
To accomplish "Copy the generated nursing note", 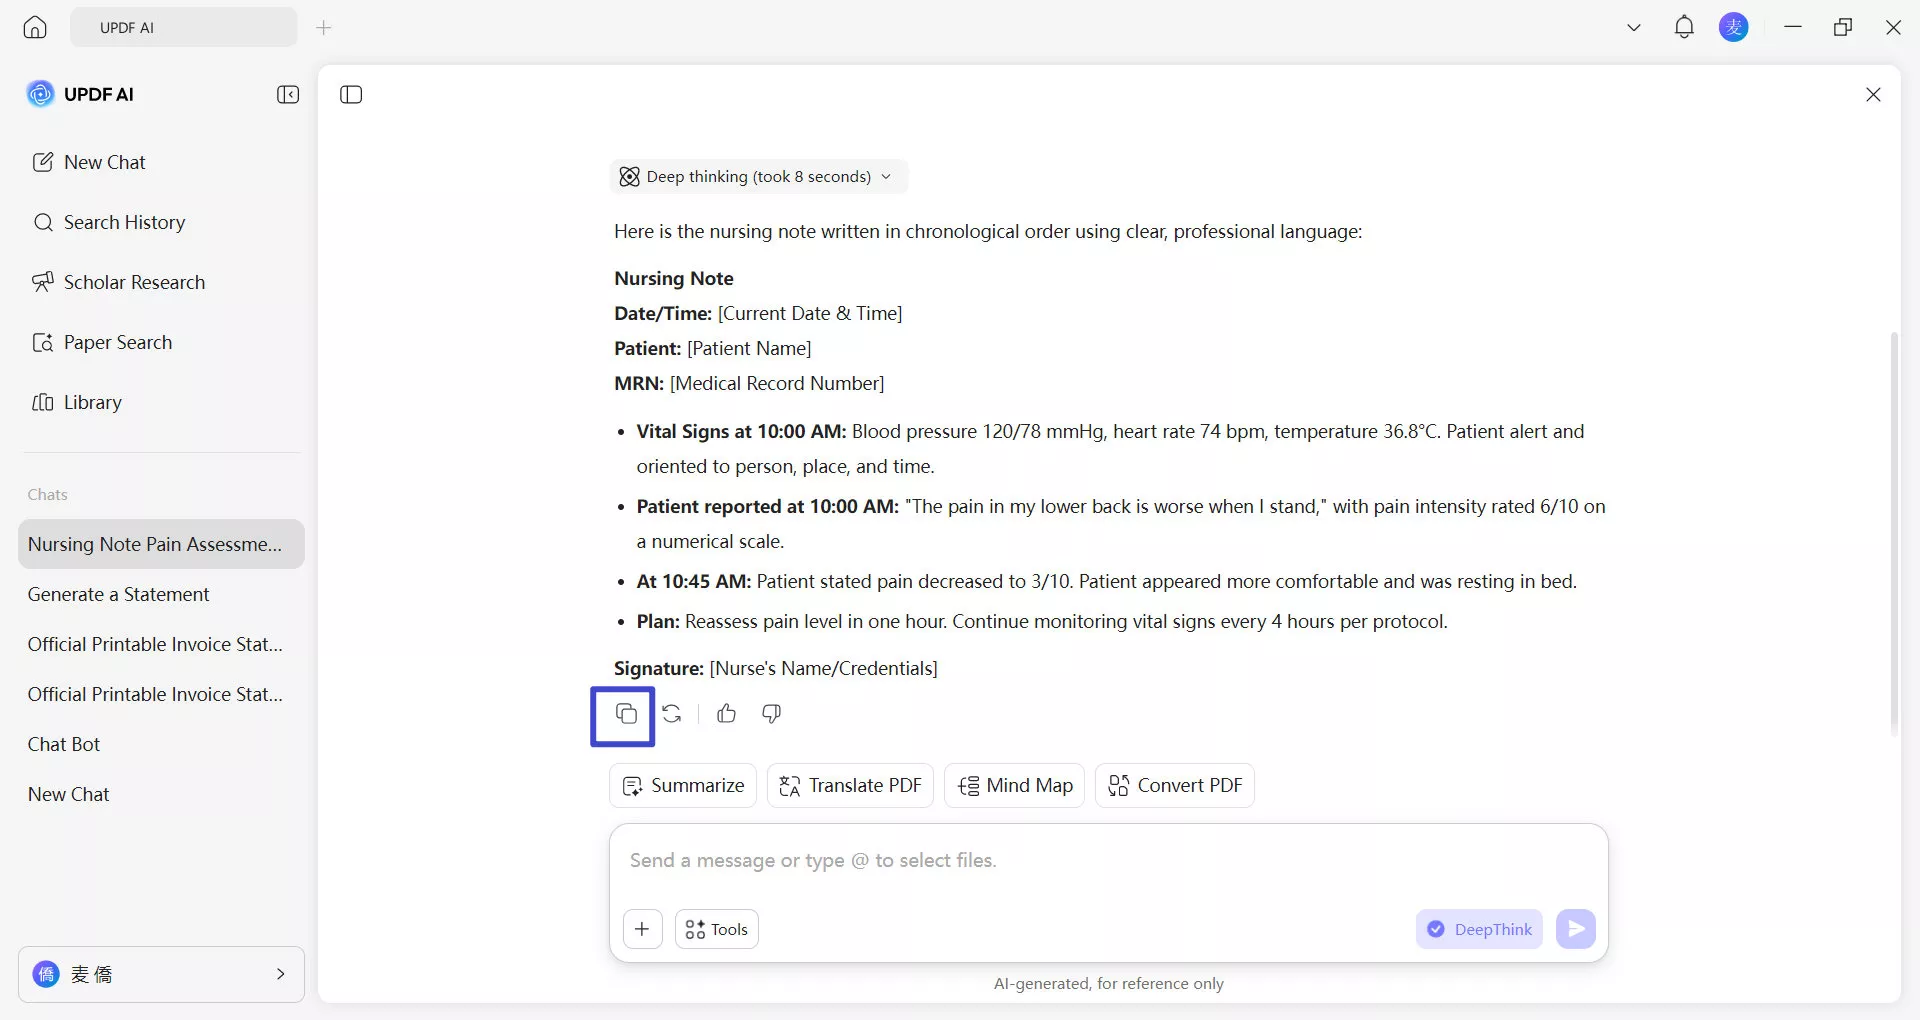I will (624, 714).
